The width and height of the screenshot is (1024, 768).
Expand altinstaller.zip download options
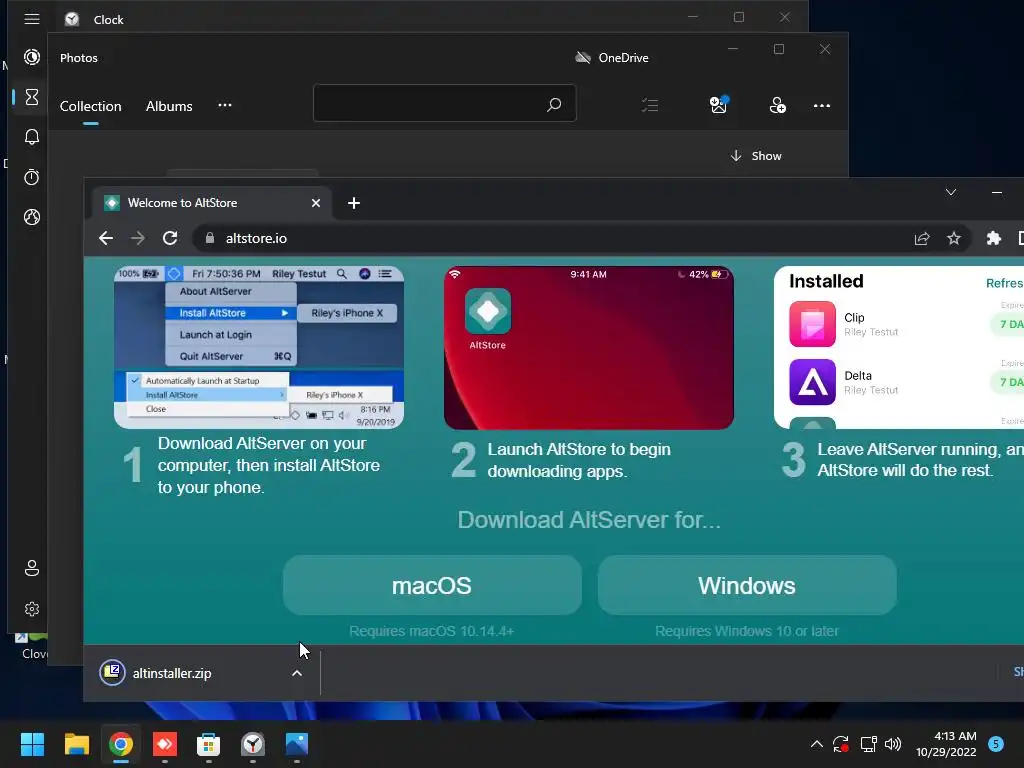pos(297,673)
